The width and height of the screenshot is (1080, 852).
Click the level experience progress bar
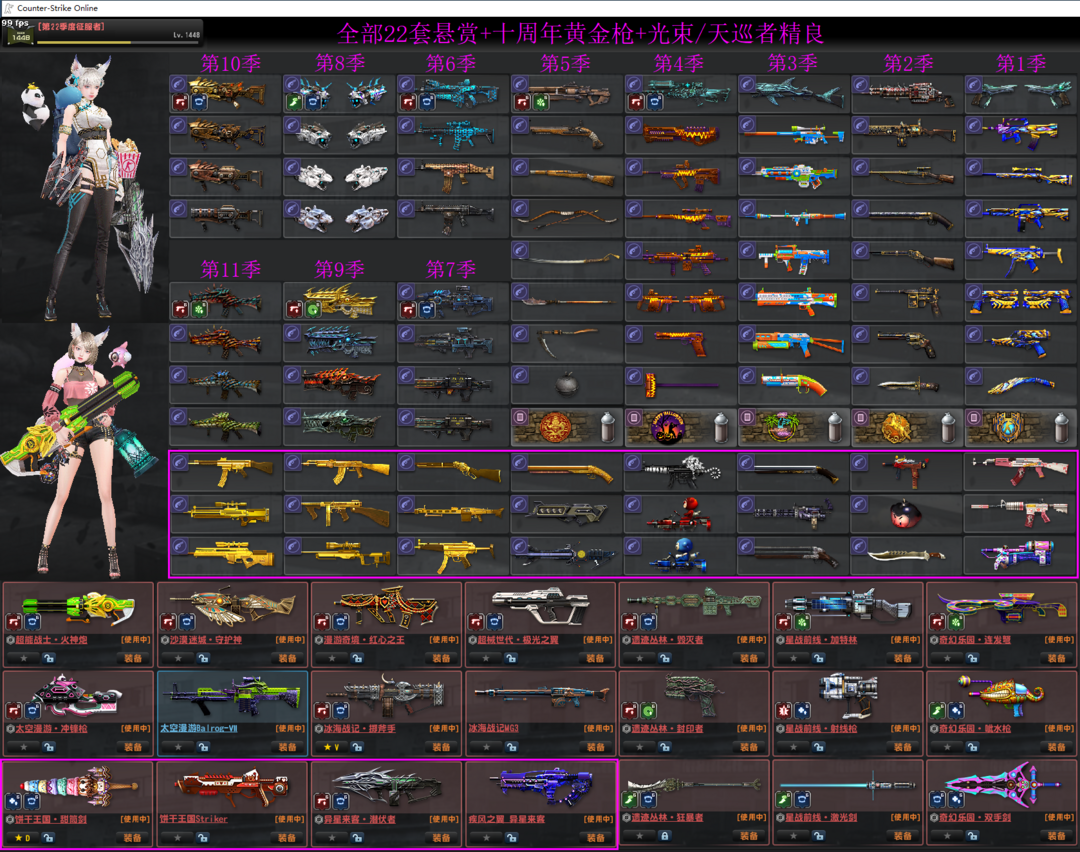point(118,43)
